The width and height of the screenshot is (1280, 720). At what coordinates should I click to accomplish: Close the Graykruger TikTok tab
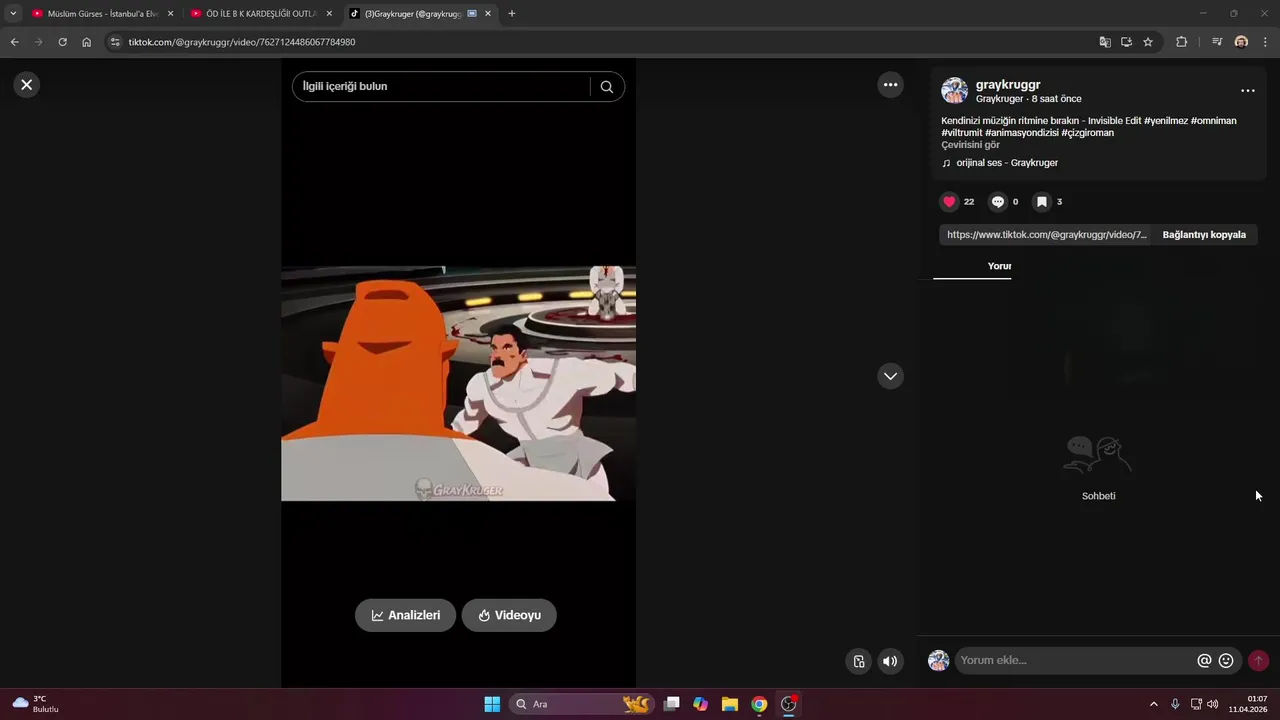click(x=488, y=14)
